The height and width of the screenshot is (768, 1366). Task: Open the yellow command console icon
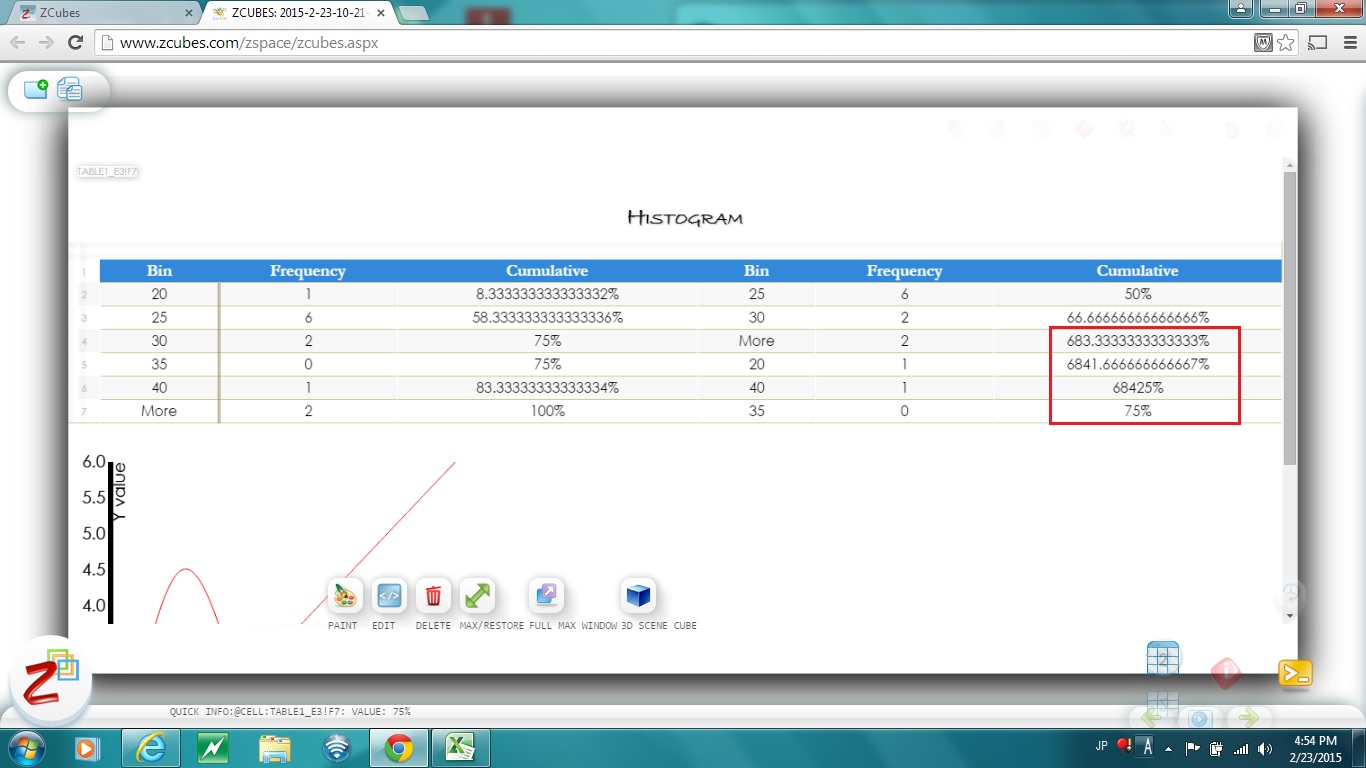click(1295, 674)
